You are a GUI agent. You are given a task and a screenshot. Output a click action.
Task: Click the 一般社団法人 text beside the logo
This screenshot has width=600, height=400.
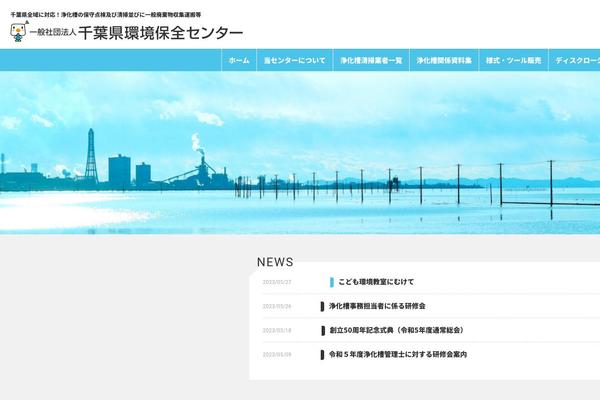coord(53,33)
